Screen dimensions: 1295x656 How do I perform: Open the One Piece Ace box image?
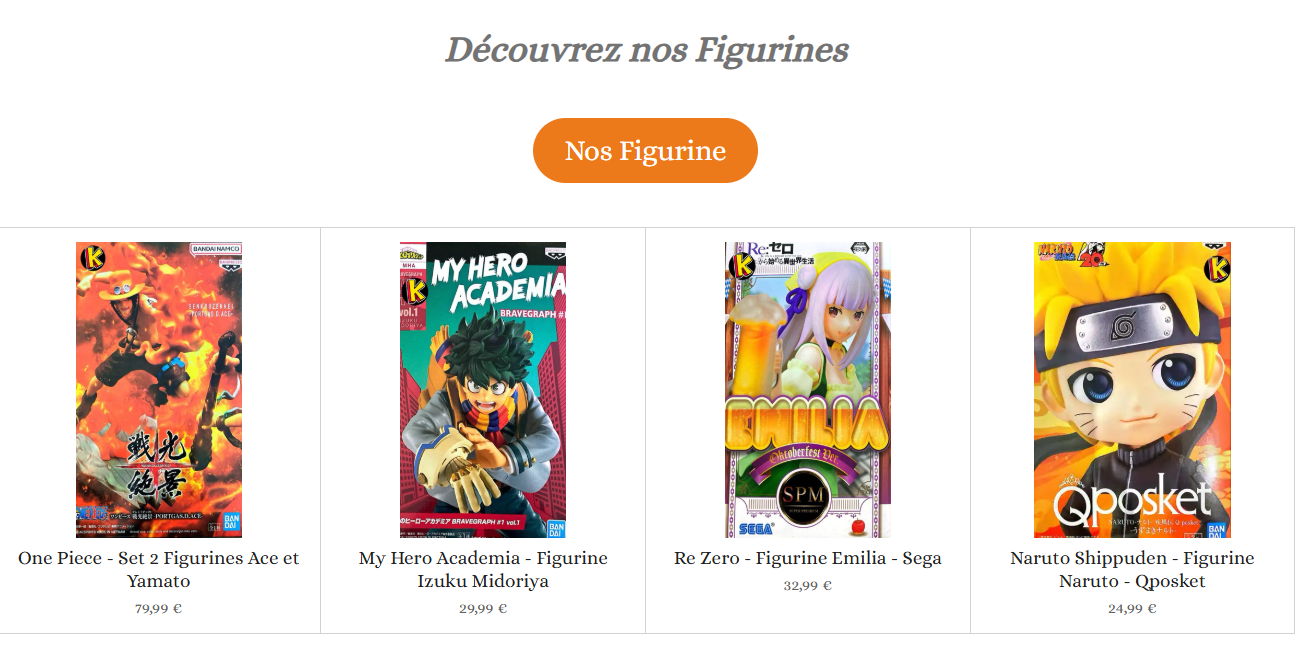pos(159,390)
